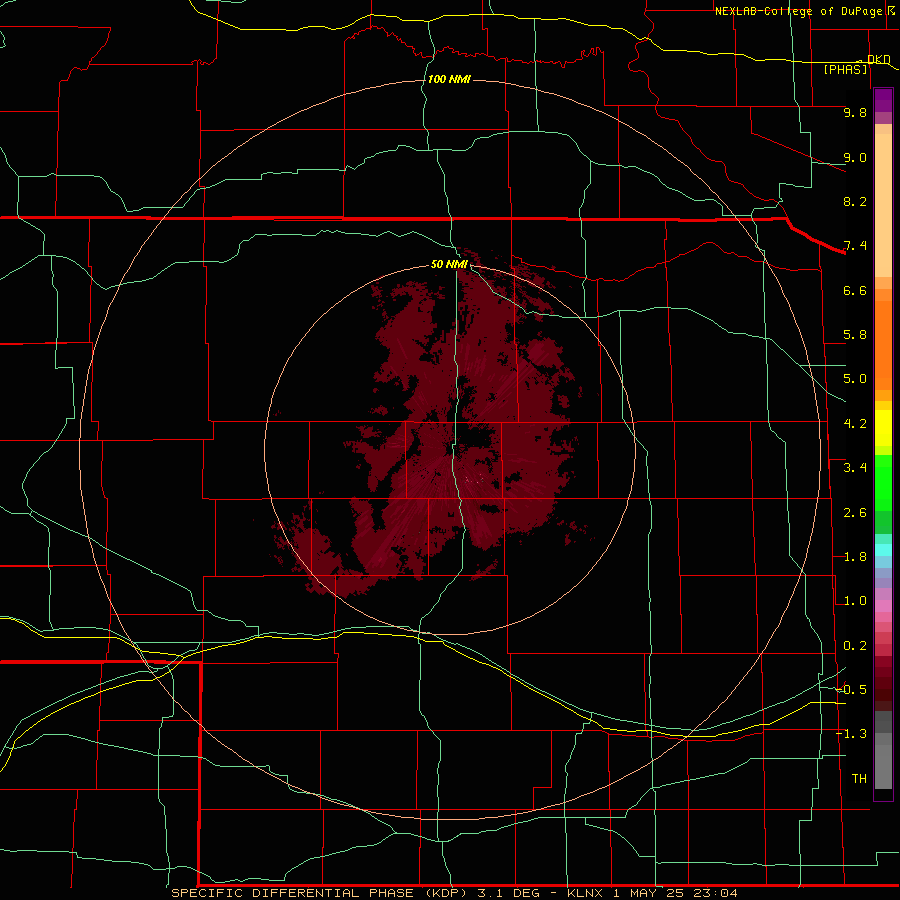The image size is (900, 900).
Task: Click the 8.2 value on the color scale
Action: 855,201
